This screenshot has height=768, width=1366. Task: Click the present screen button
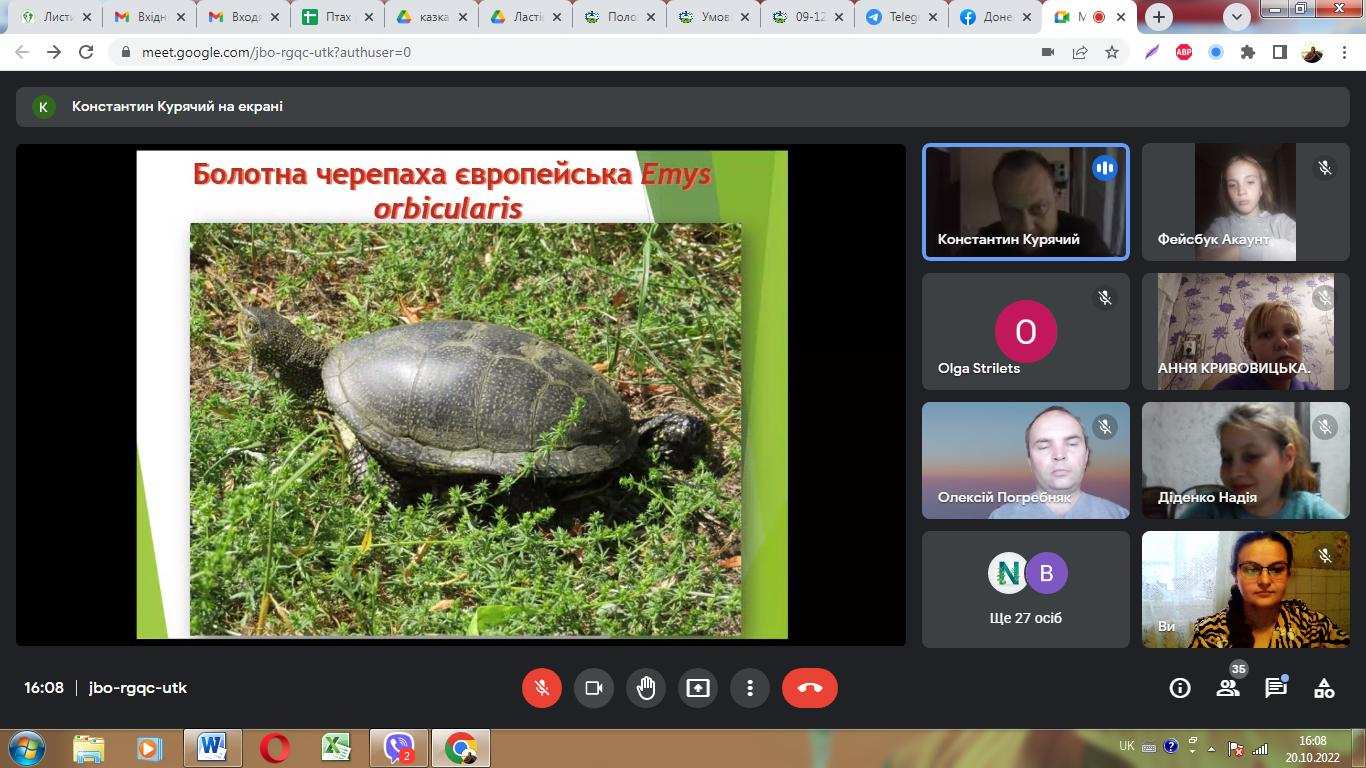698,688
